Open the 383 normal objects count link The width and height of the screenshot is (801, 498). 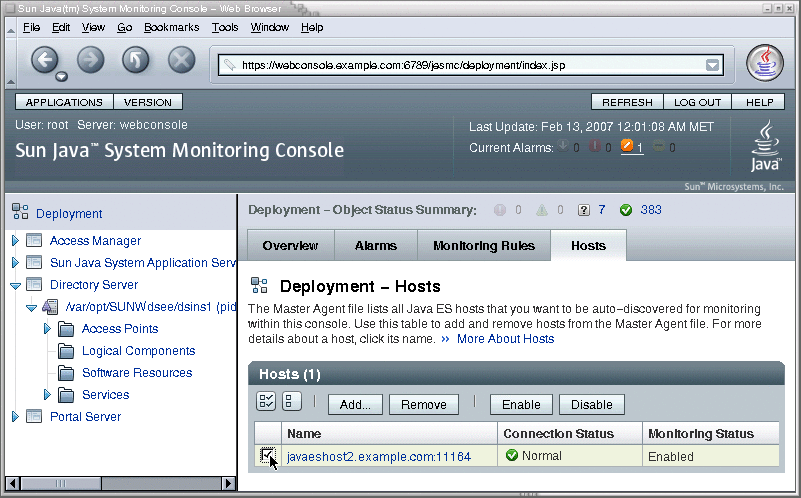pyautogui.click(x=651, y=210)
